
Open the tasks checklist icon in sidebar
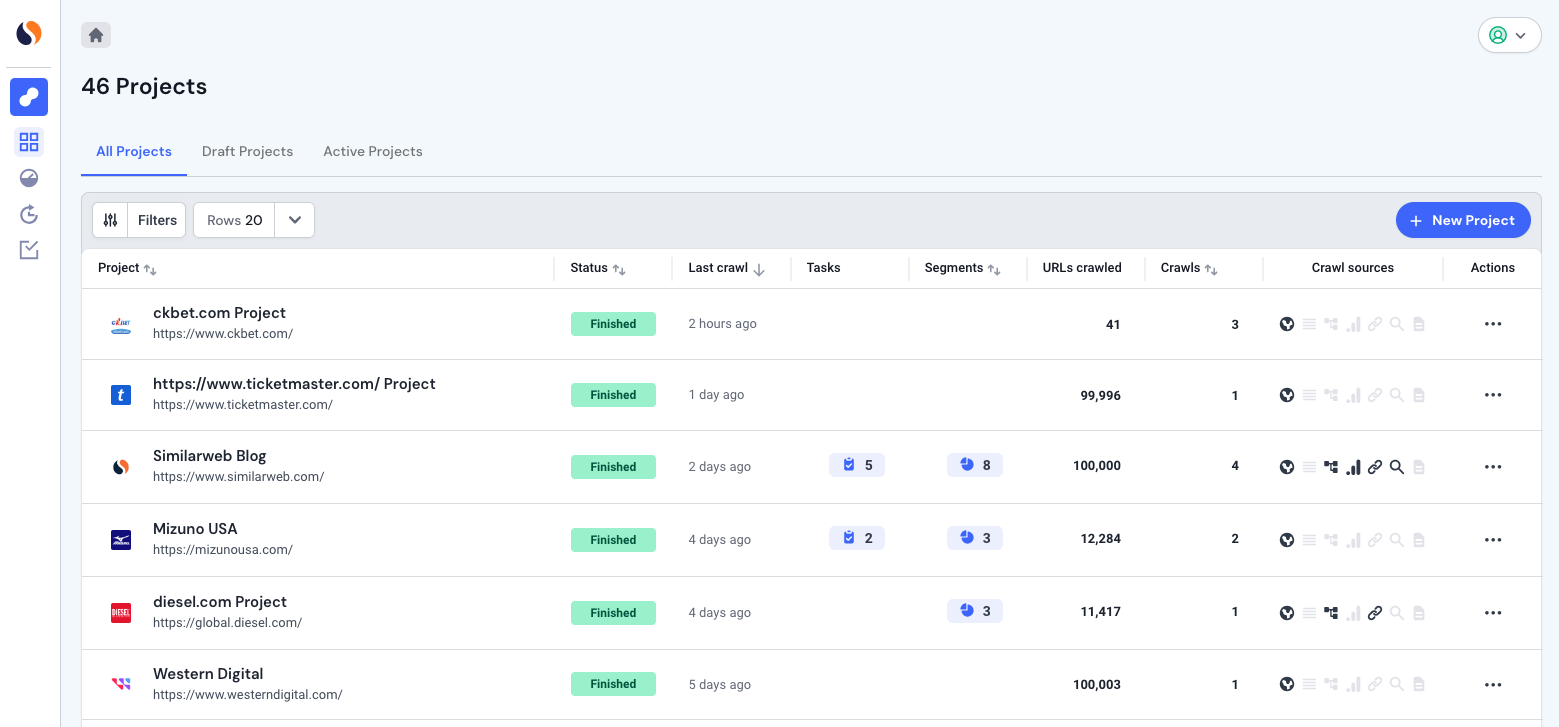click(x=29, y=250)
